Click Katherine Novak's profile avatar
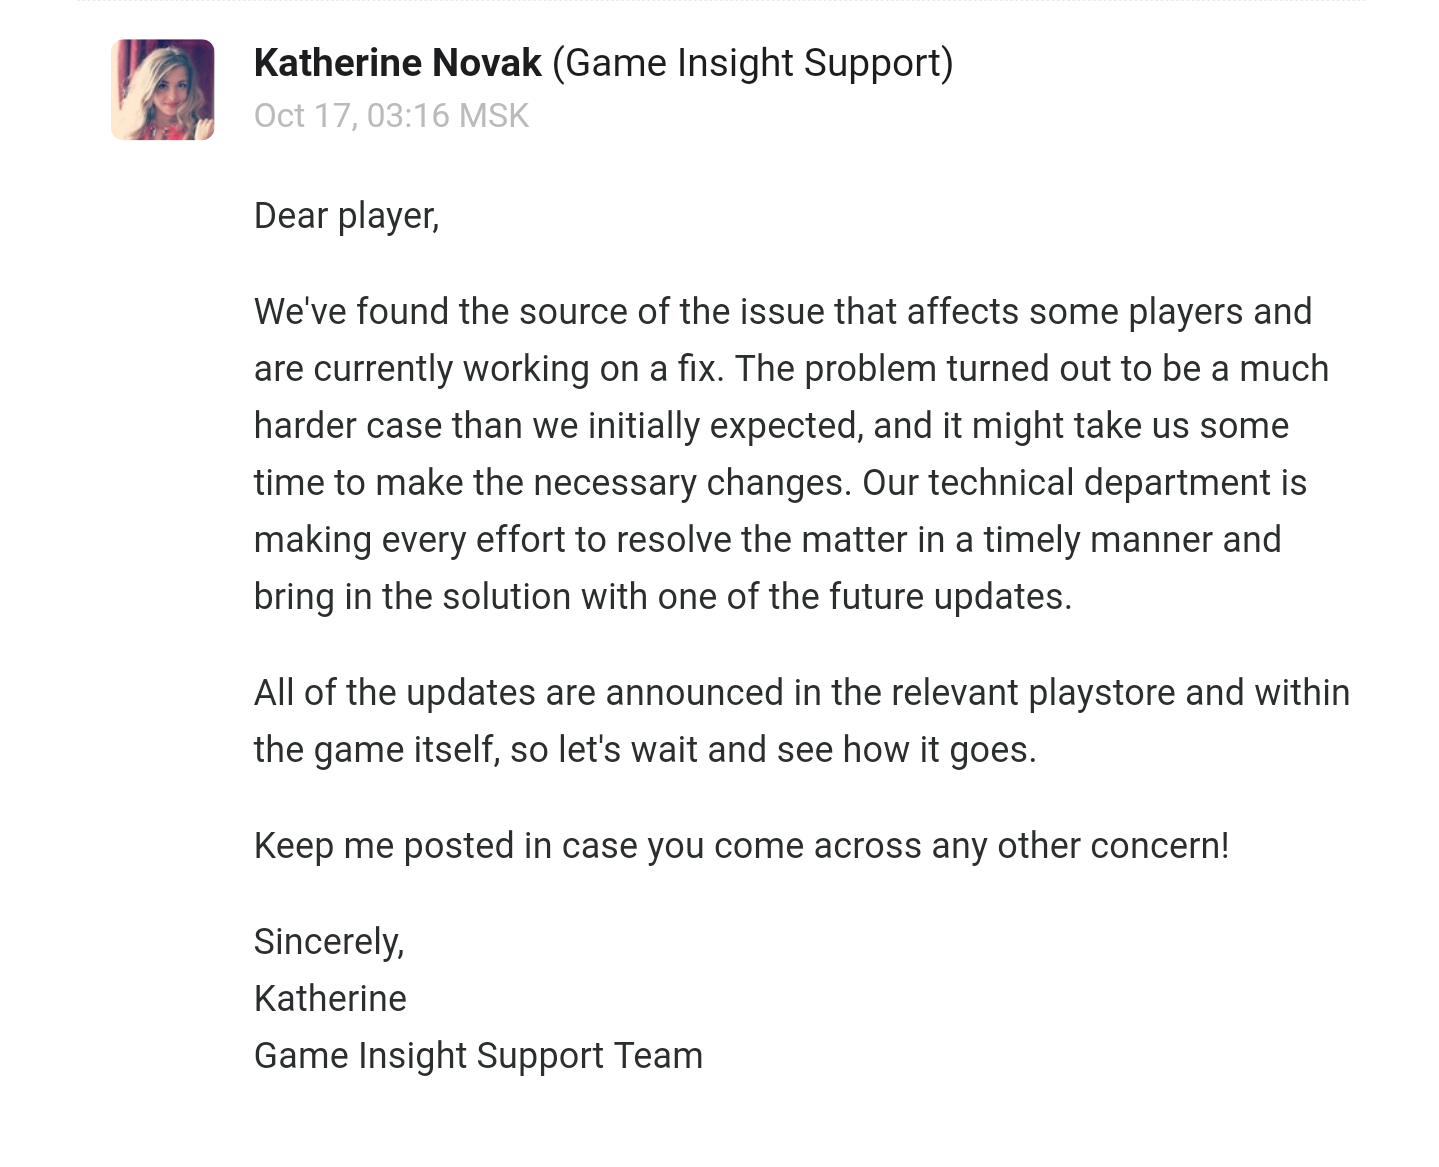The width and height of the screenshot is (1439, 1167). pos(162,90)
